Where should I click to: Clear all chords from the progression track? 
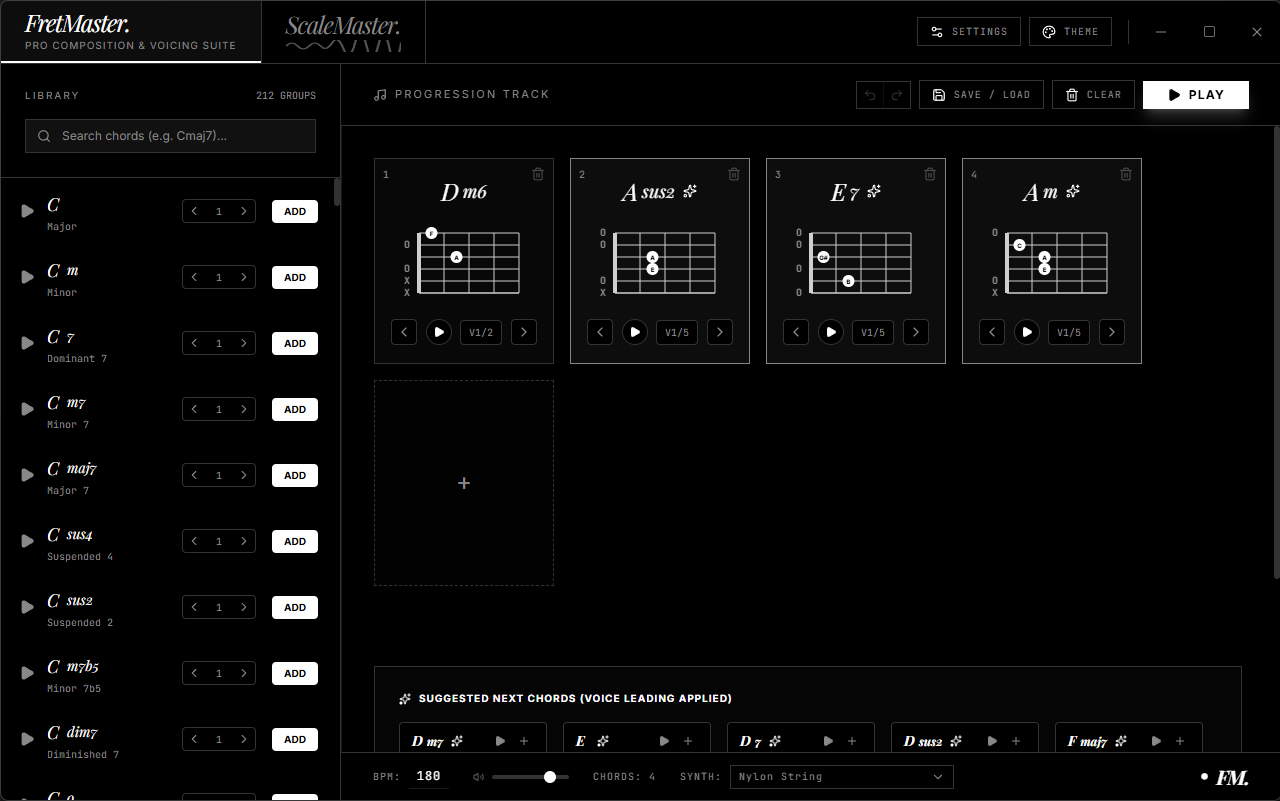[x=1093, y=94]
